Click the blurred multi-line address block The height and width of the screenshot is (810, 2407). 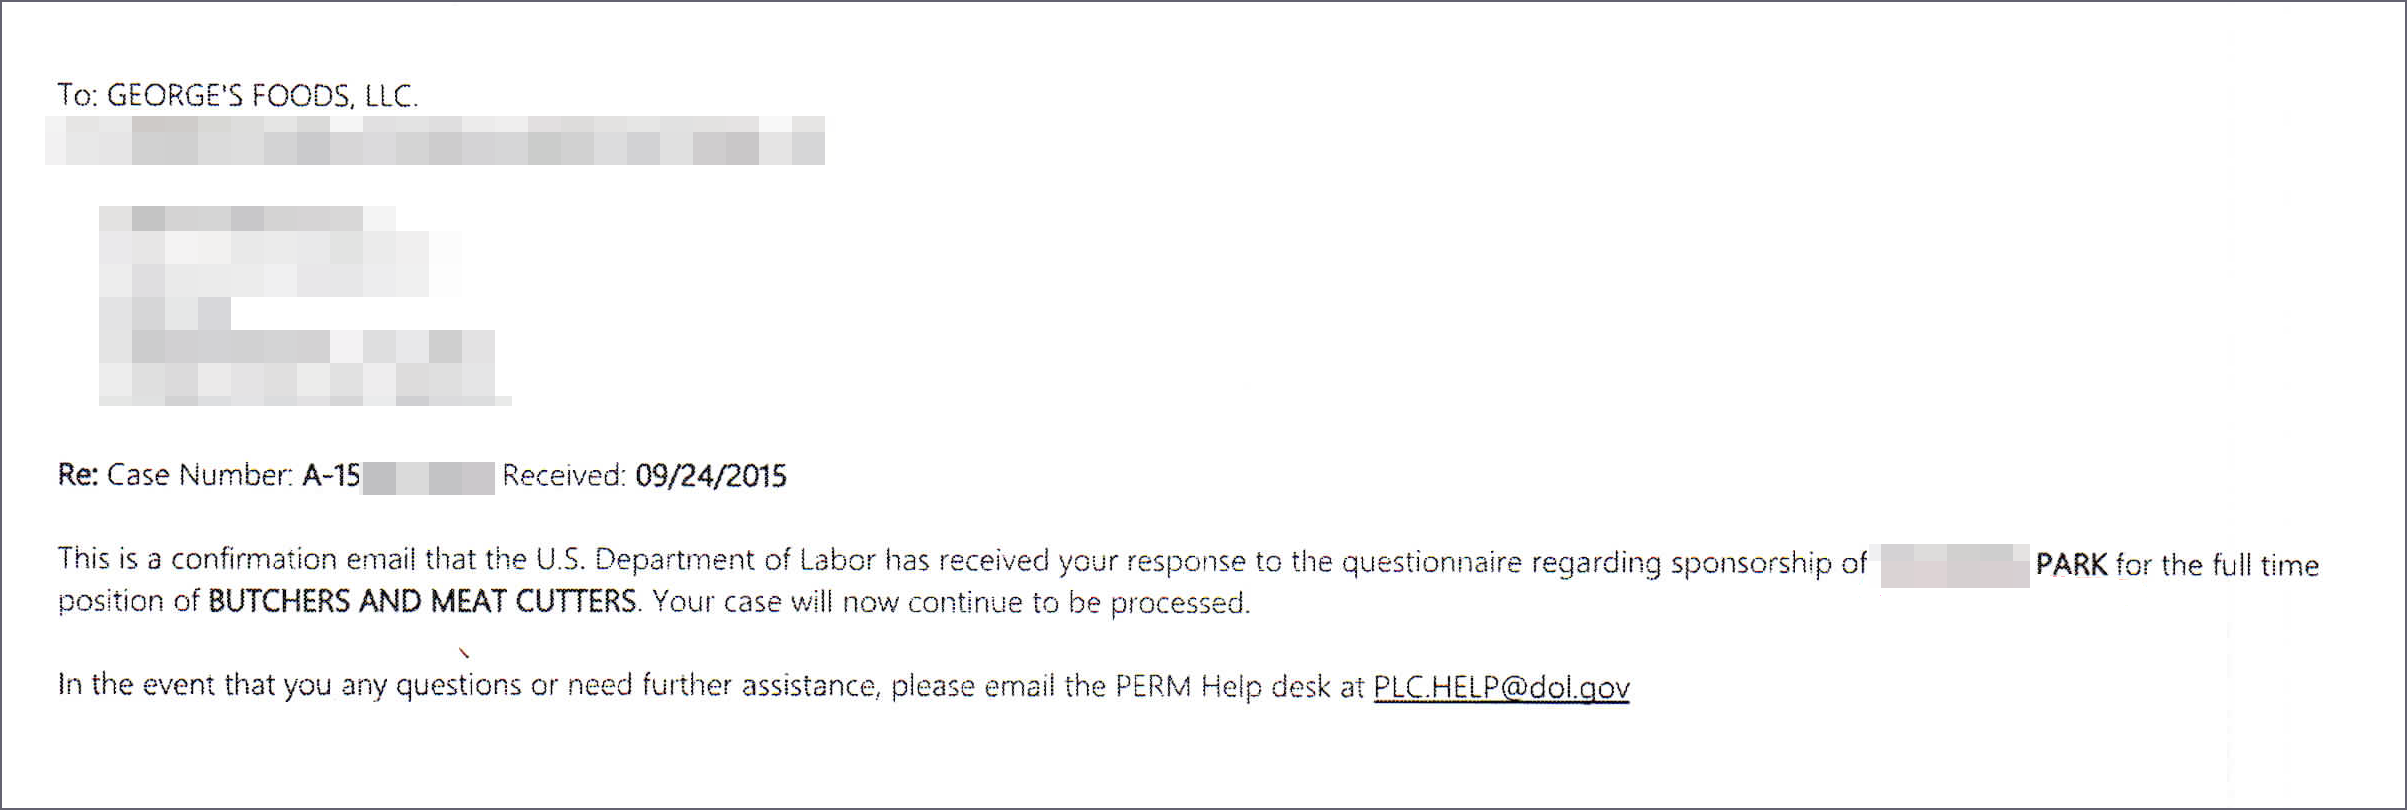[305, 305]
